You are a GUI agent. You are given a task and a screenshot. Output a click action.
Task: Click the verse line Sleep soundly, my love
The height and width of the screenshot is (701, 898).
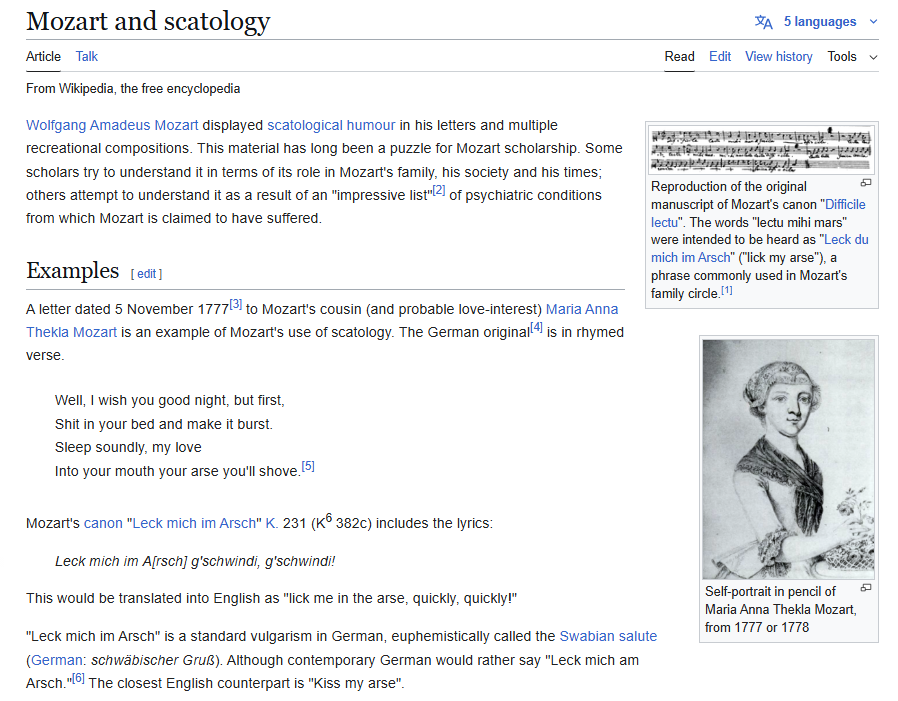[x=128, y=448]
